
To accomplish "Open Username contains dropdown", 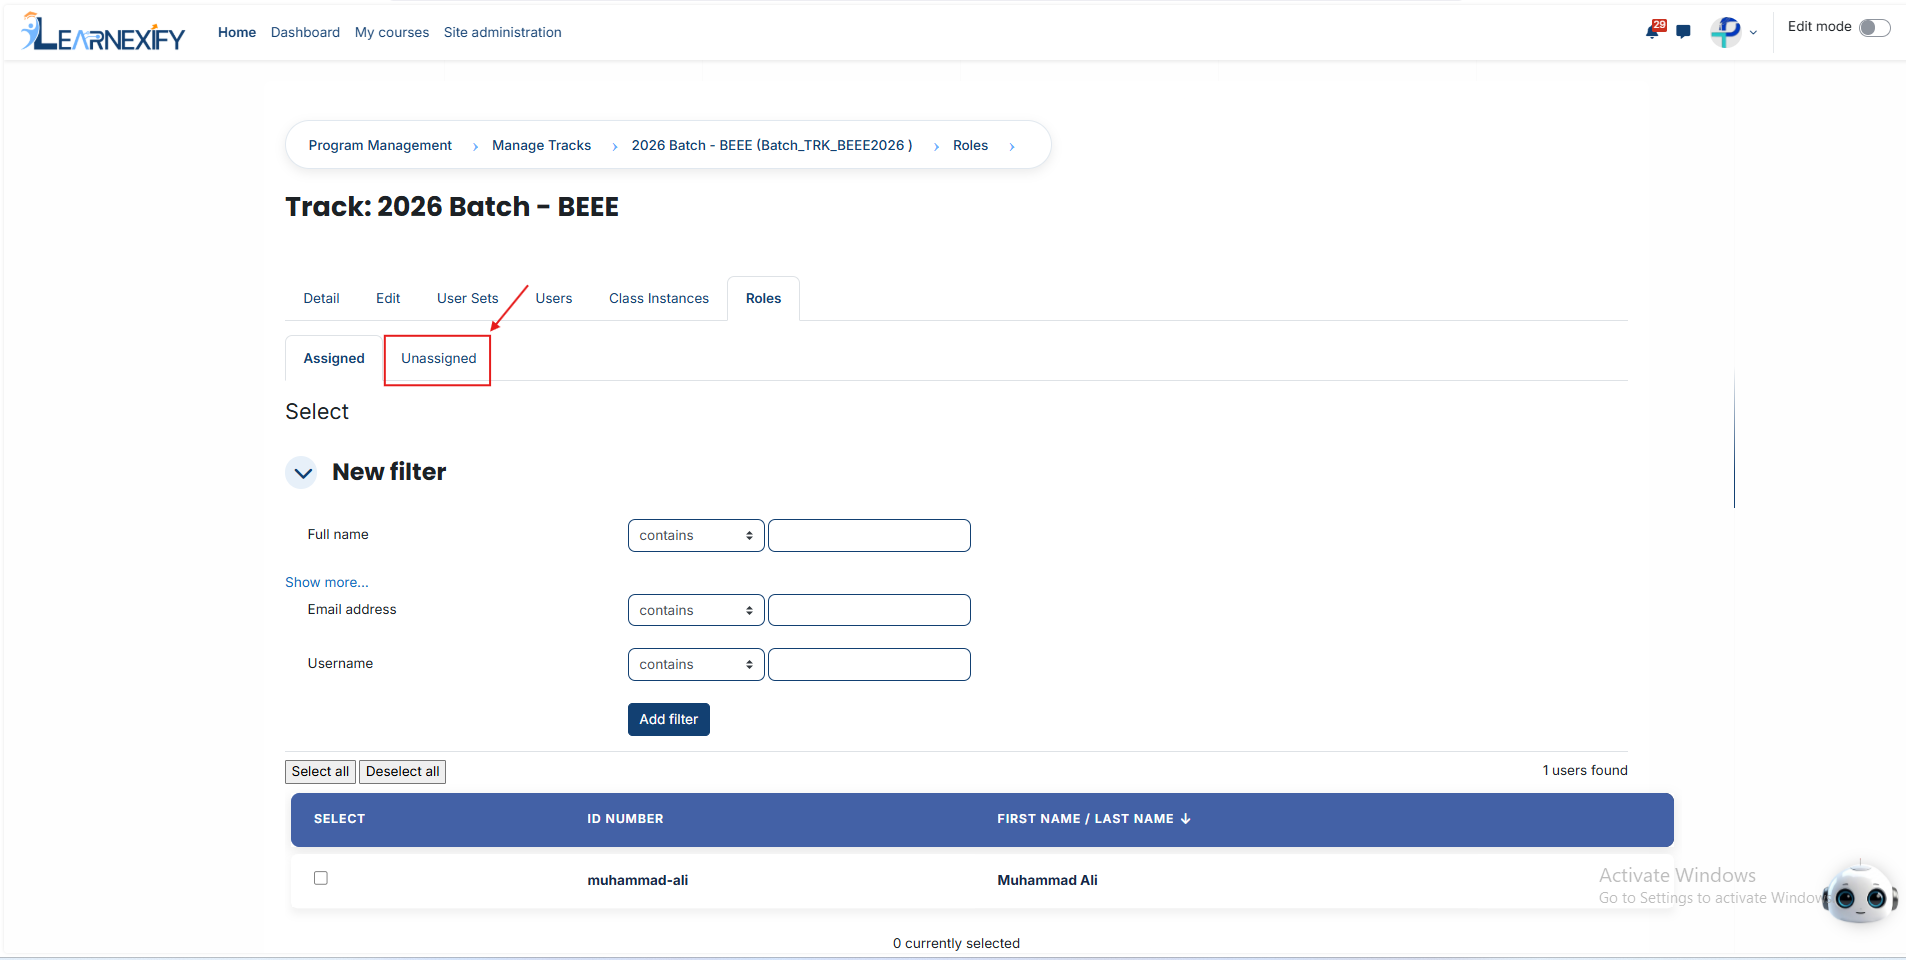I will click(696, 664).
